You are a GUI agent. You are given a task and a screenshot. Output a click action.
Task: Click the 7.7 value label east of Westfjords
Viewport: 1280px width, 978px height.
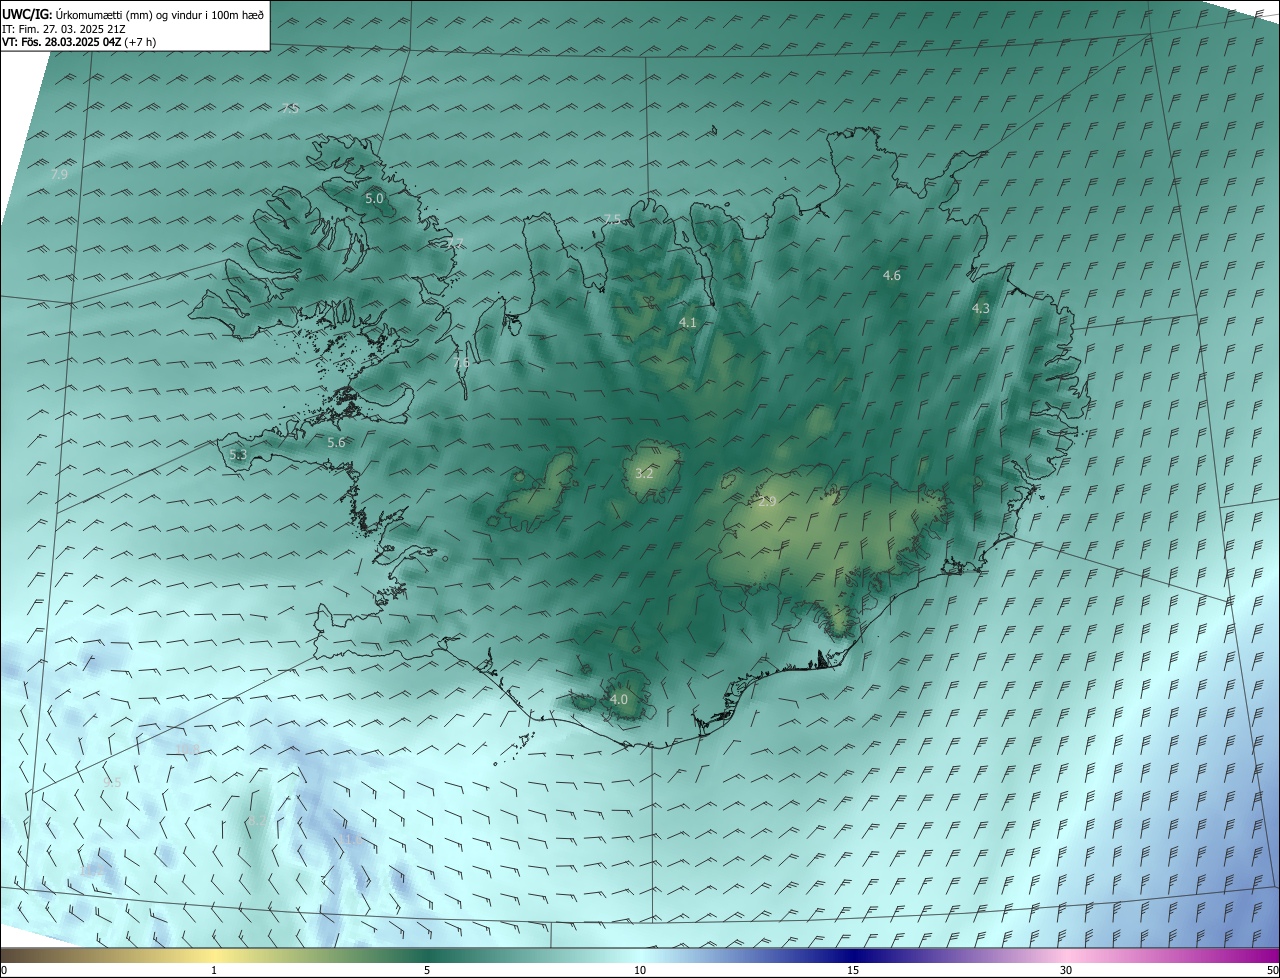click(455, 243)
